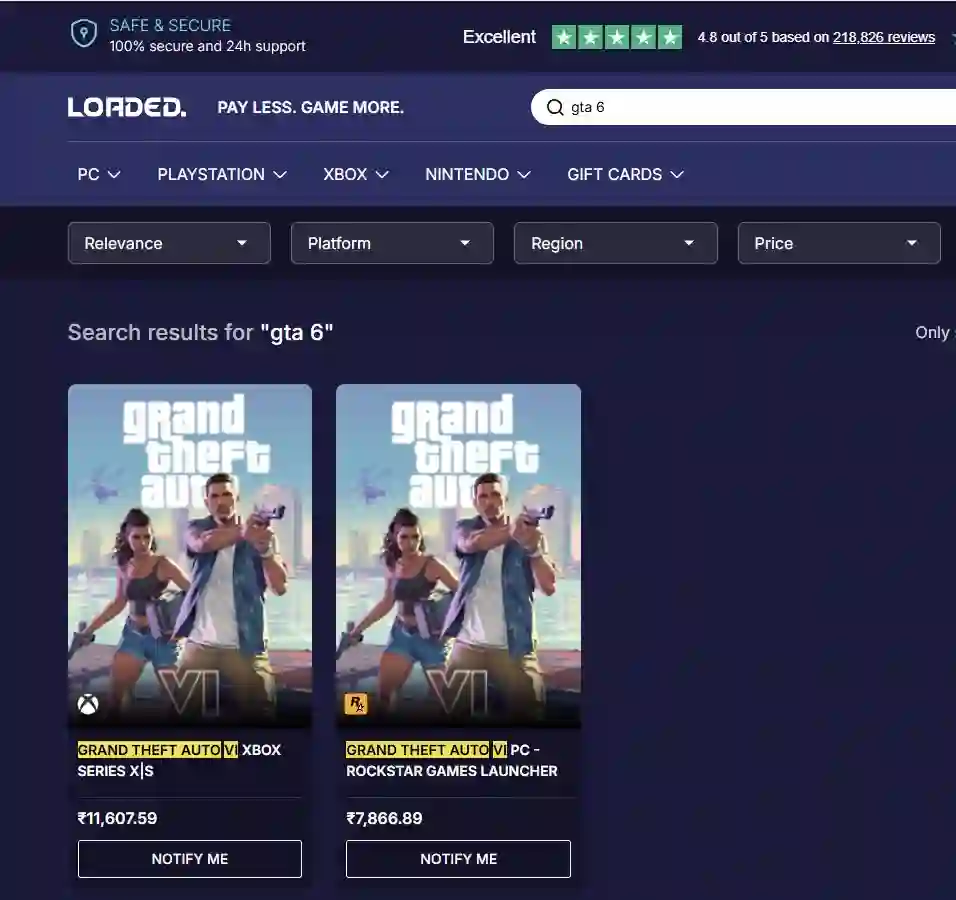Open the PC navigation menu
956x900 pixels.
point(99,174)
